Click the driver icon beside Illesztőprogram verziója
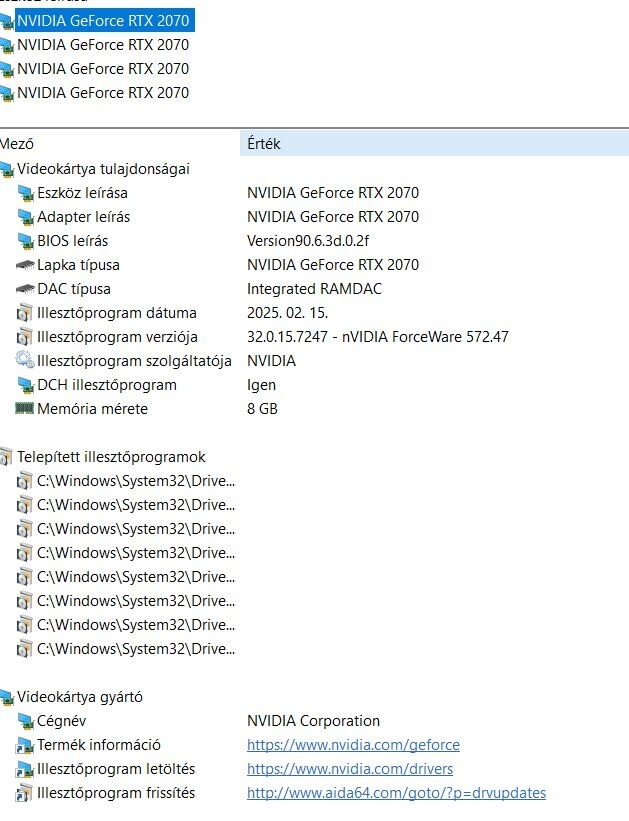This screenshot has width=629, height=821. coord(24,337)
